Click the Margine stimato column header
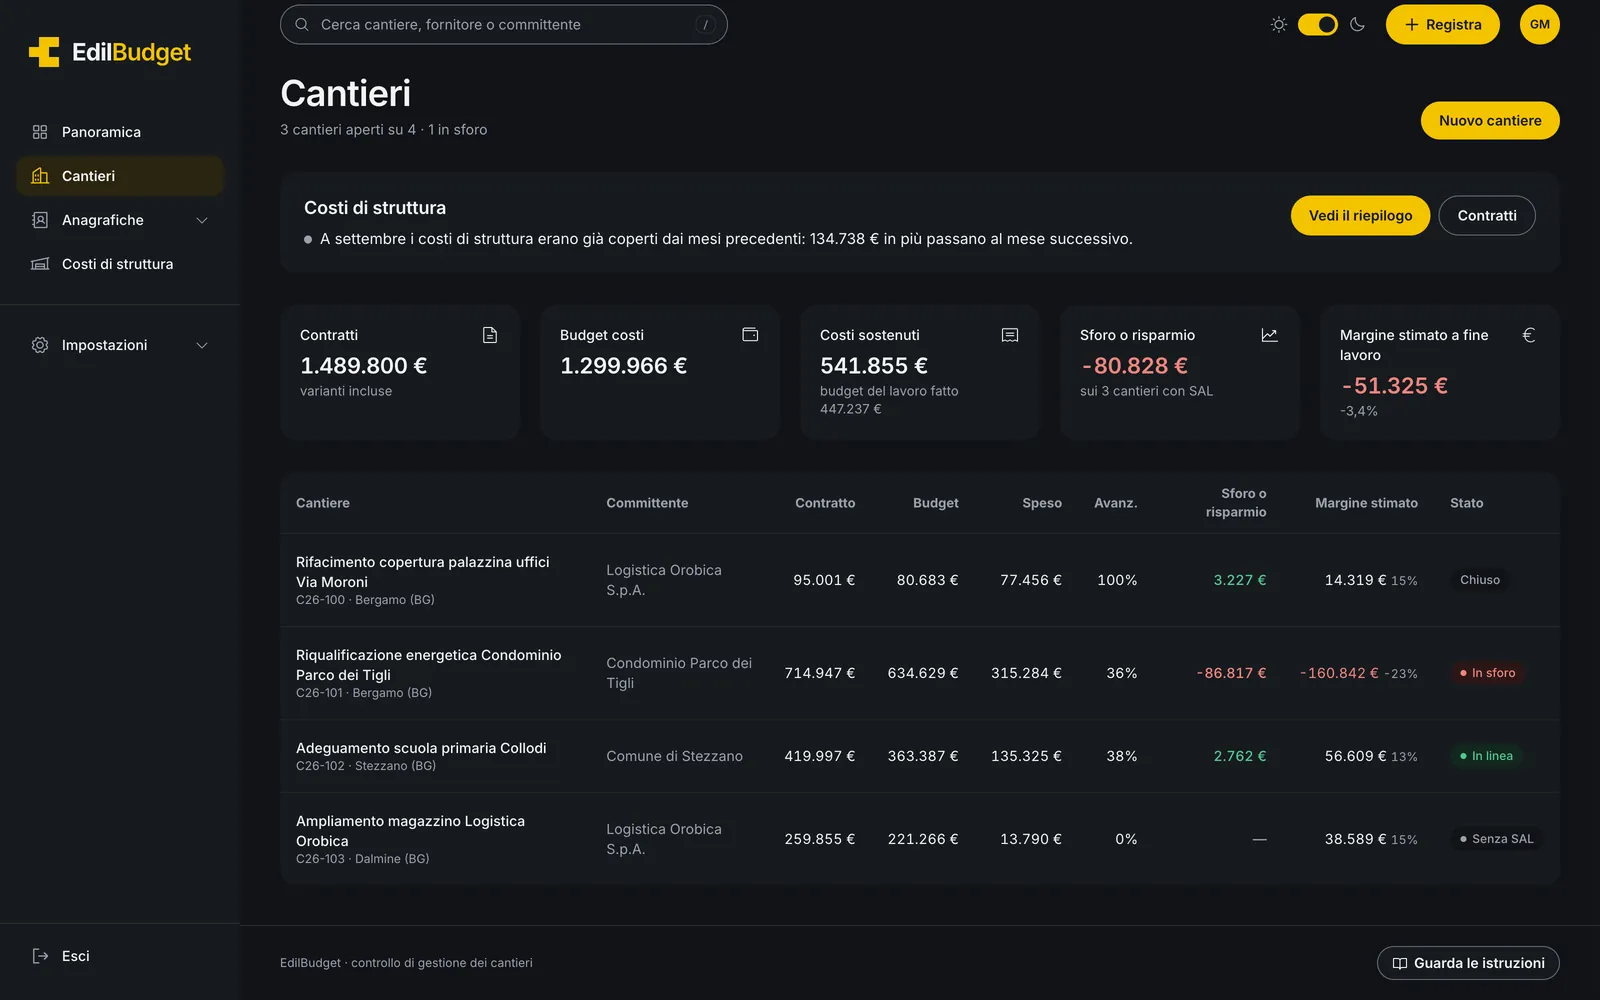1600x1000 pixels. (x=1366, y=503)
